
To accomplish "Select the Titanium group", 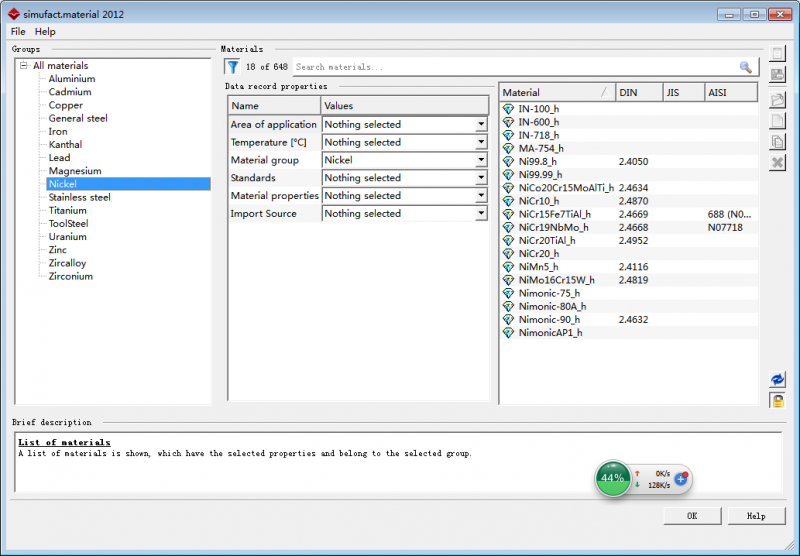I will coord(67,211).
